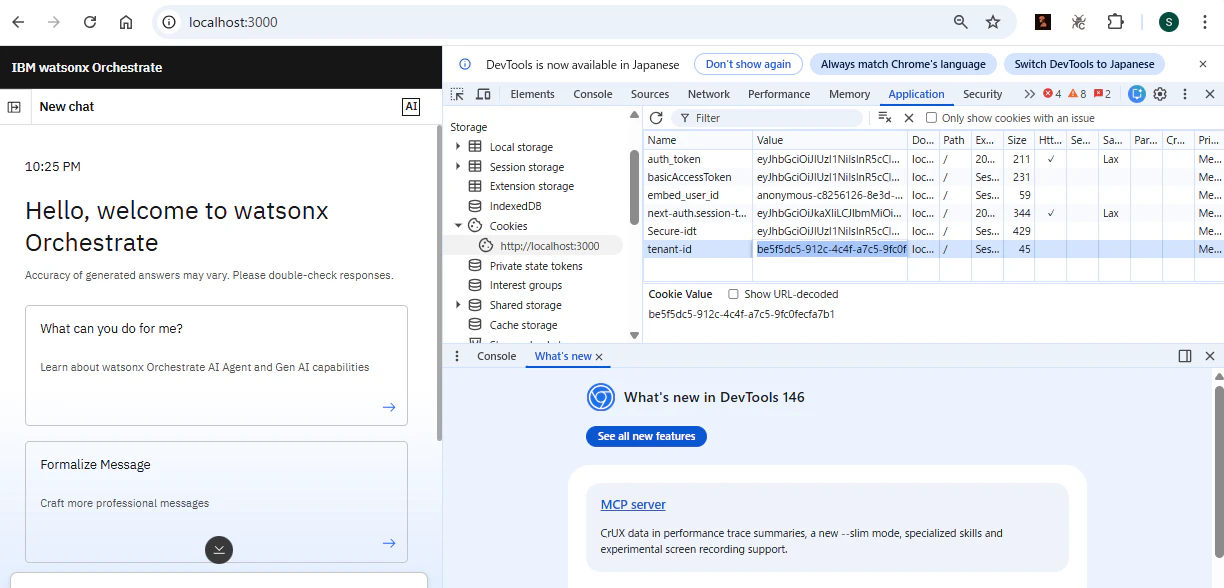Open the Extensions puzzle icon
The image size is (1224, 588).
[1115, 22]
